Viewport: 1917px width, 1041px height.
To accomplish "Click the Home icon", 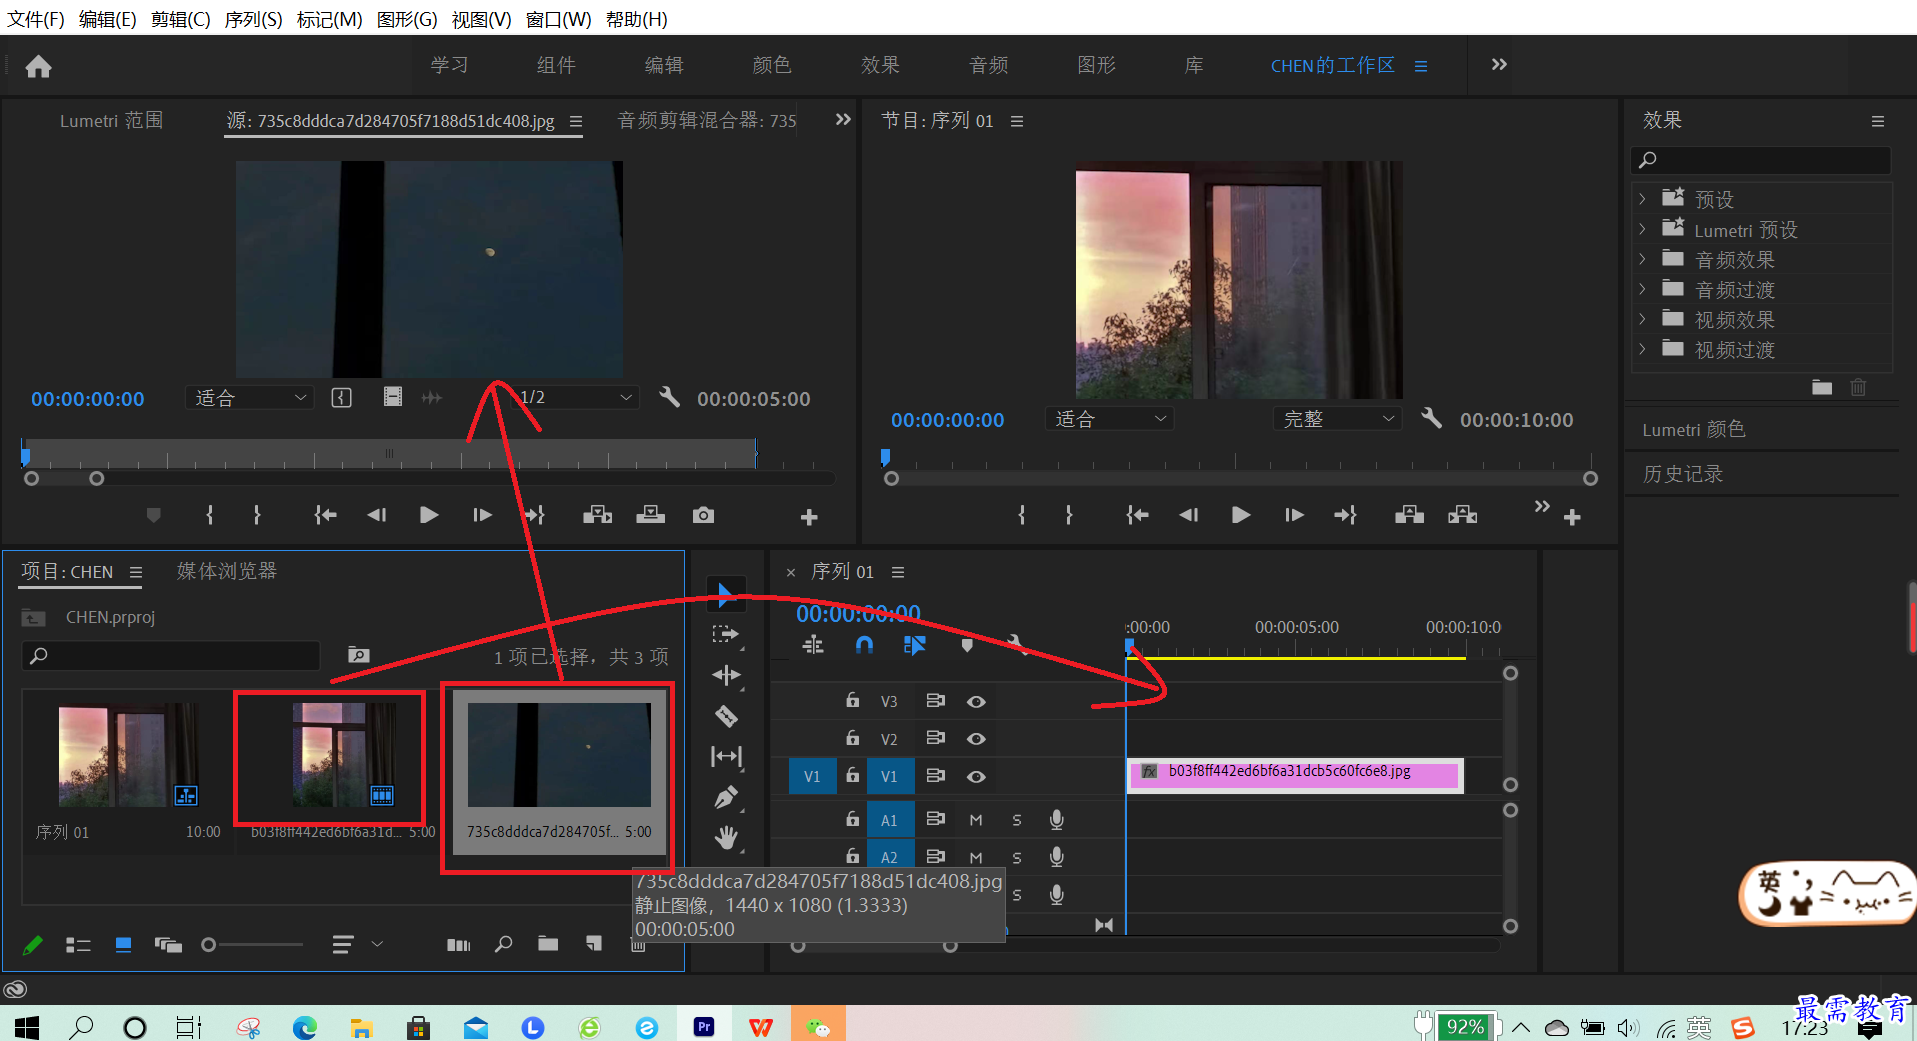I will [x=38, y=66].
